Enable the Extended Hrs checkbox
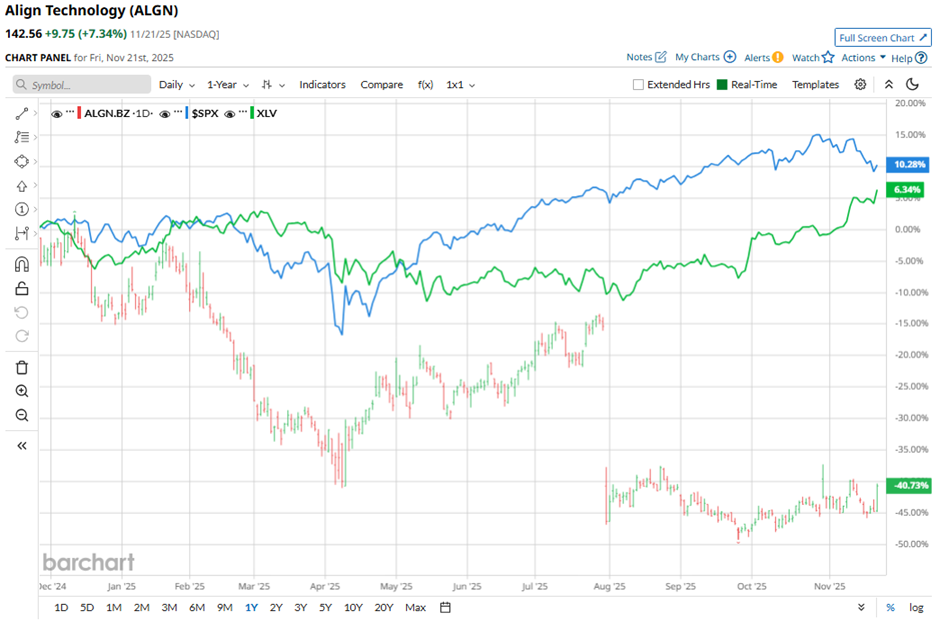This screenshot has height=621, width=940. [638, 85]
